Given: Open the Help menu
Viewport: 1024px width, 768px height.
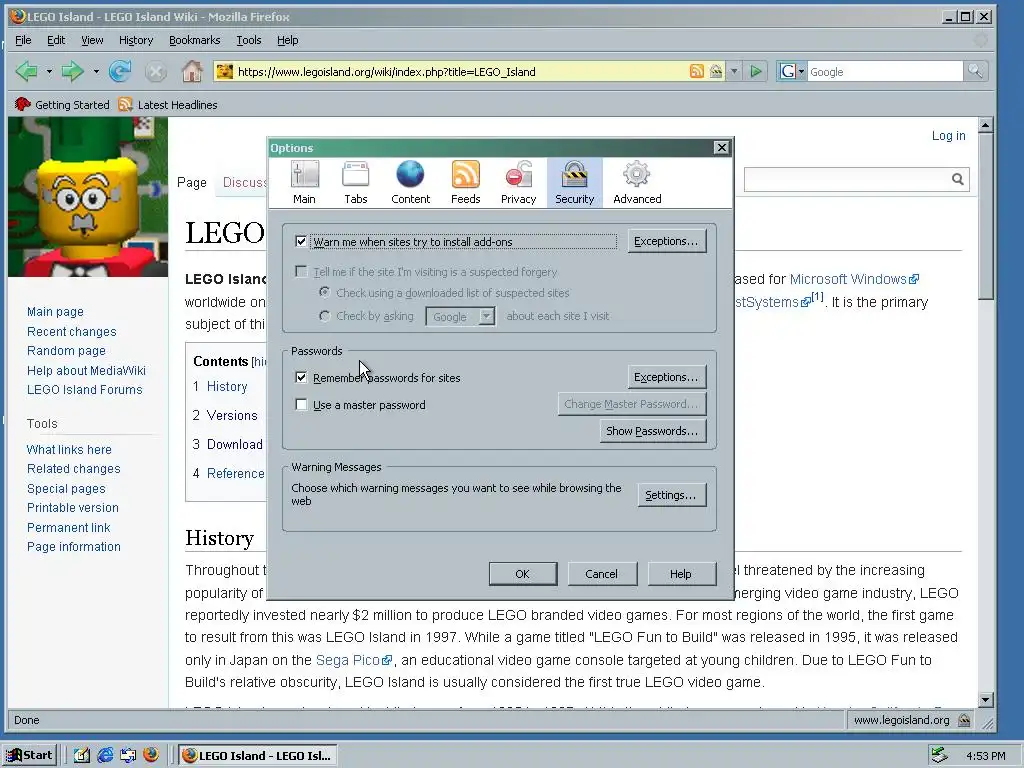Looking at the screenshot, I should 287,40.
